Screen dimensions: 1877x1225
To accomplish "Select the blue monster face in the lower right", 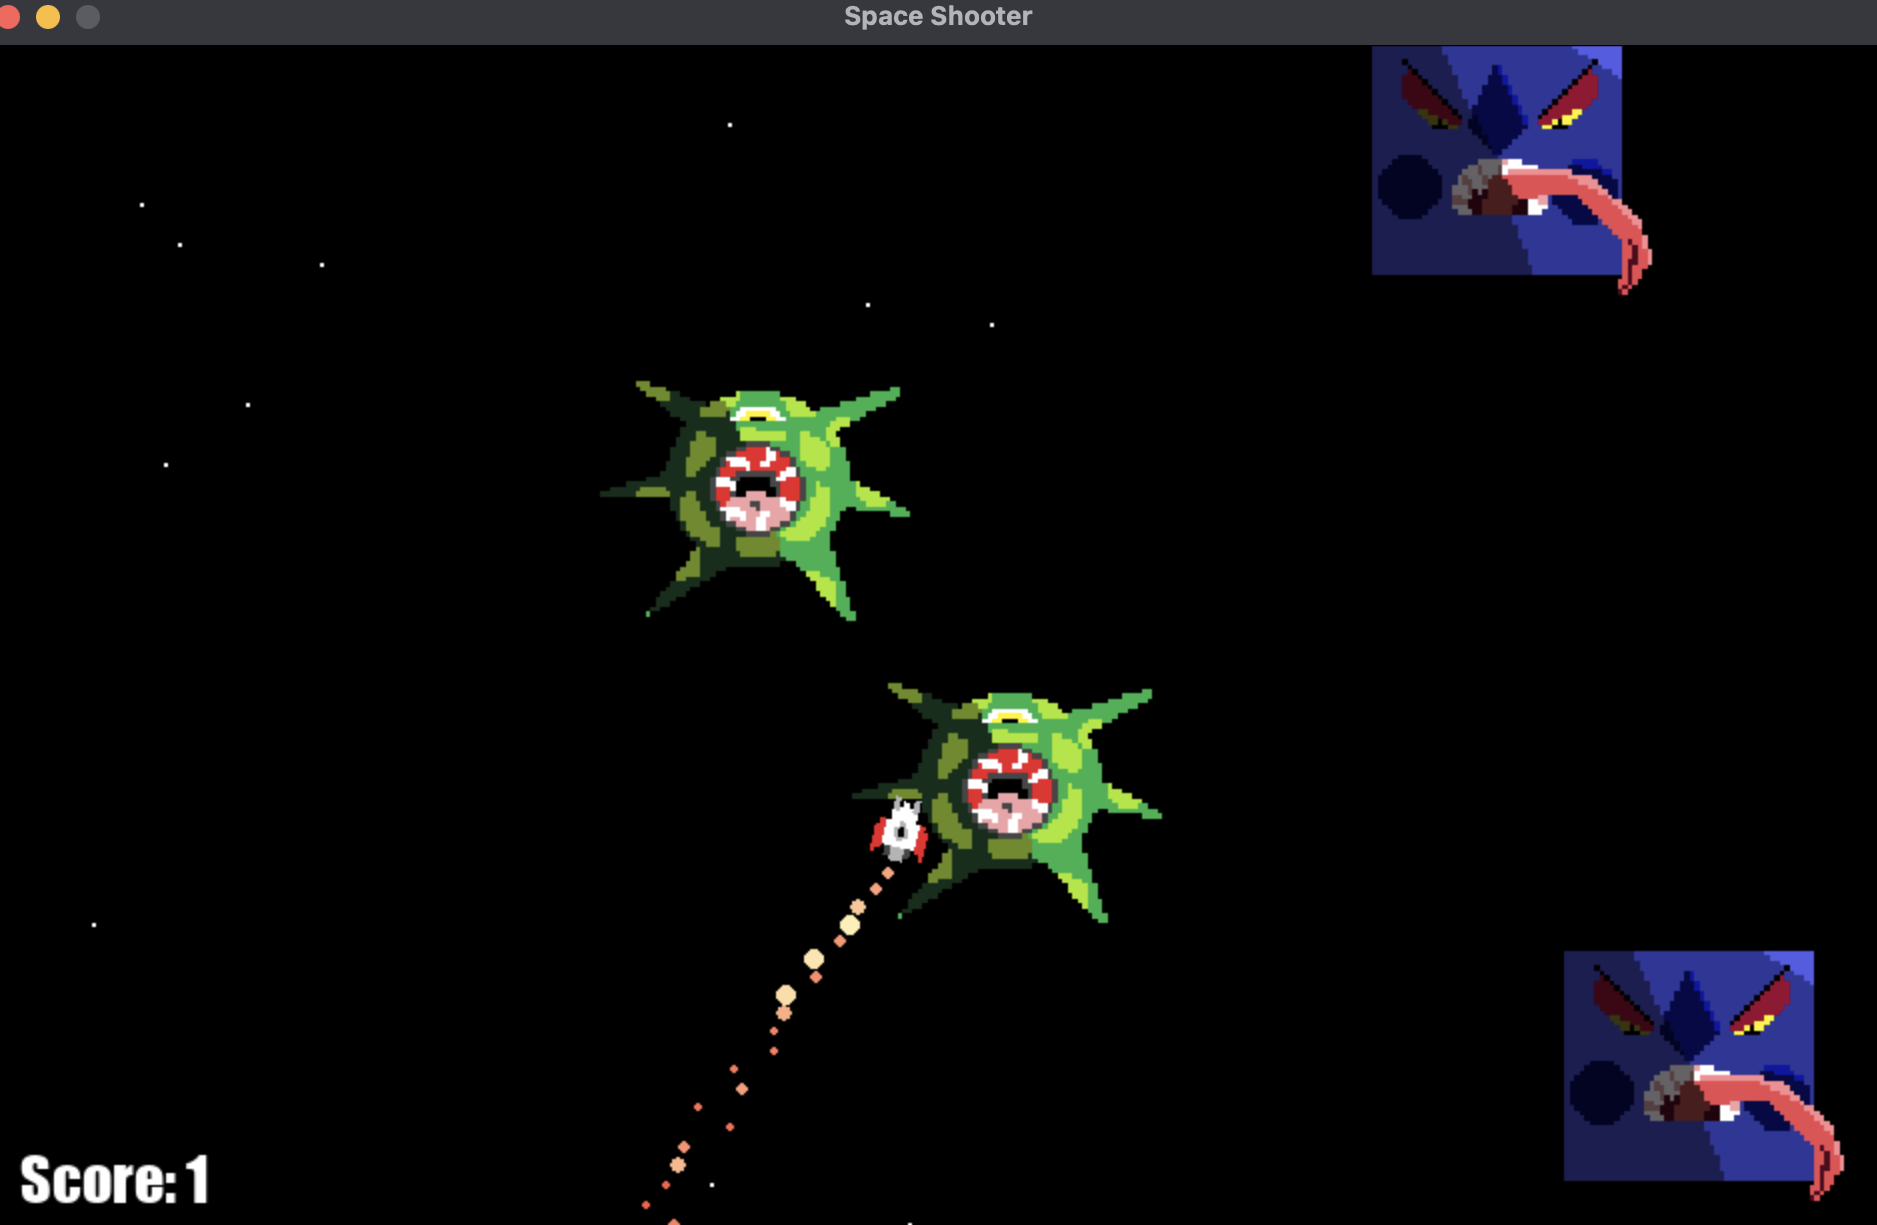I will pos(1703,1075).
